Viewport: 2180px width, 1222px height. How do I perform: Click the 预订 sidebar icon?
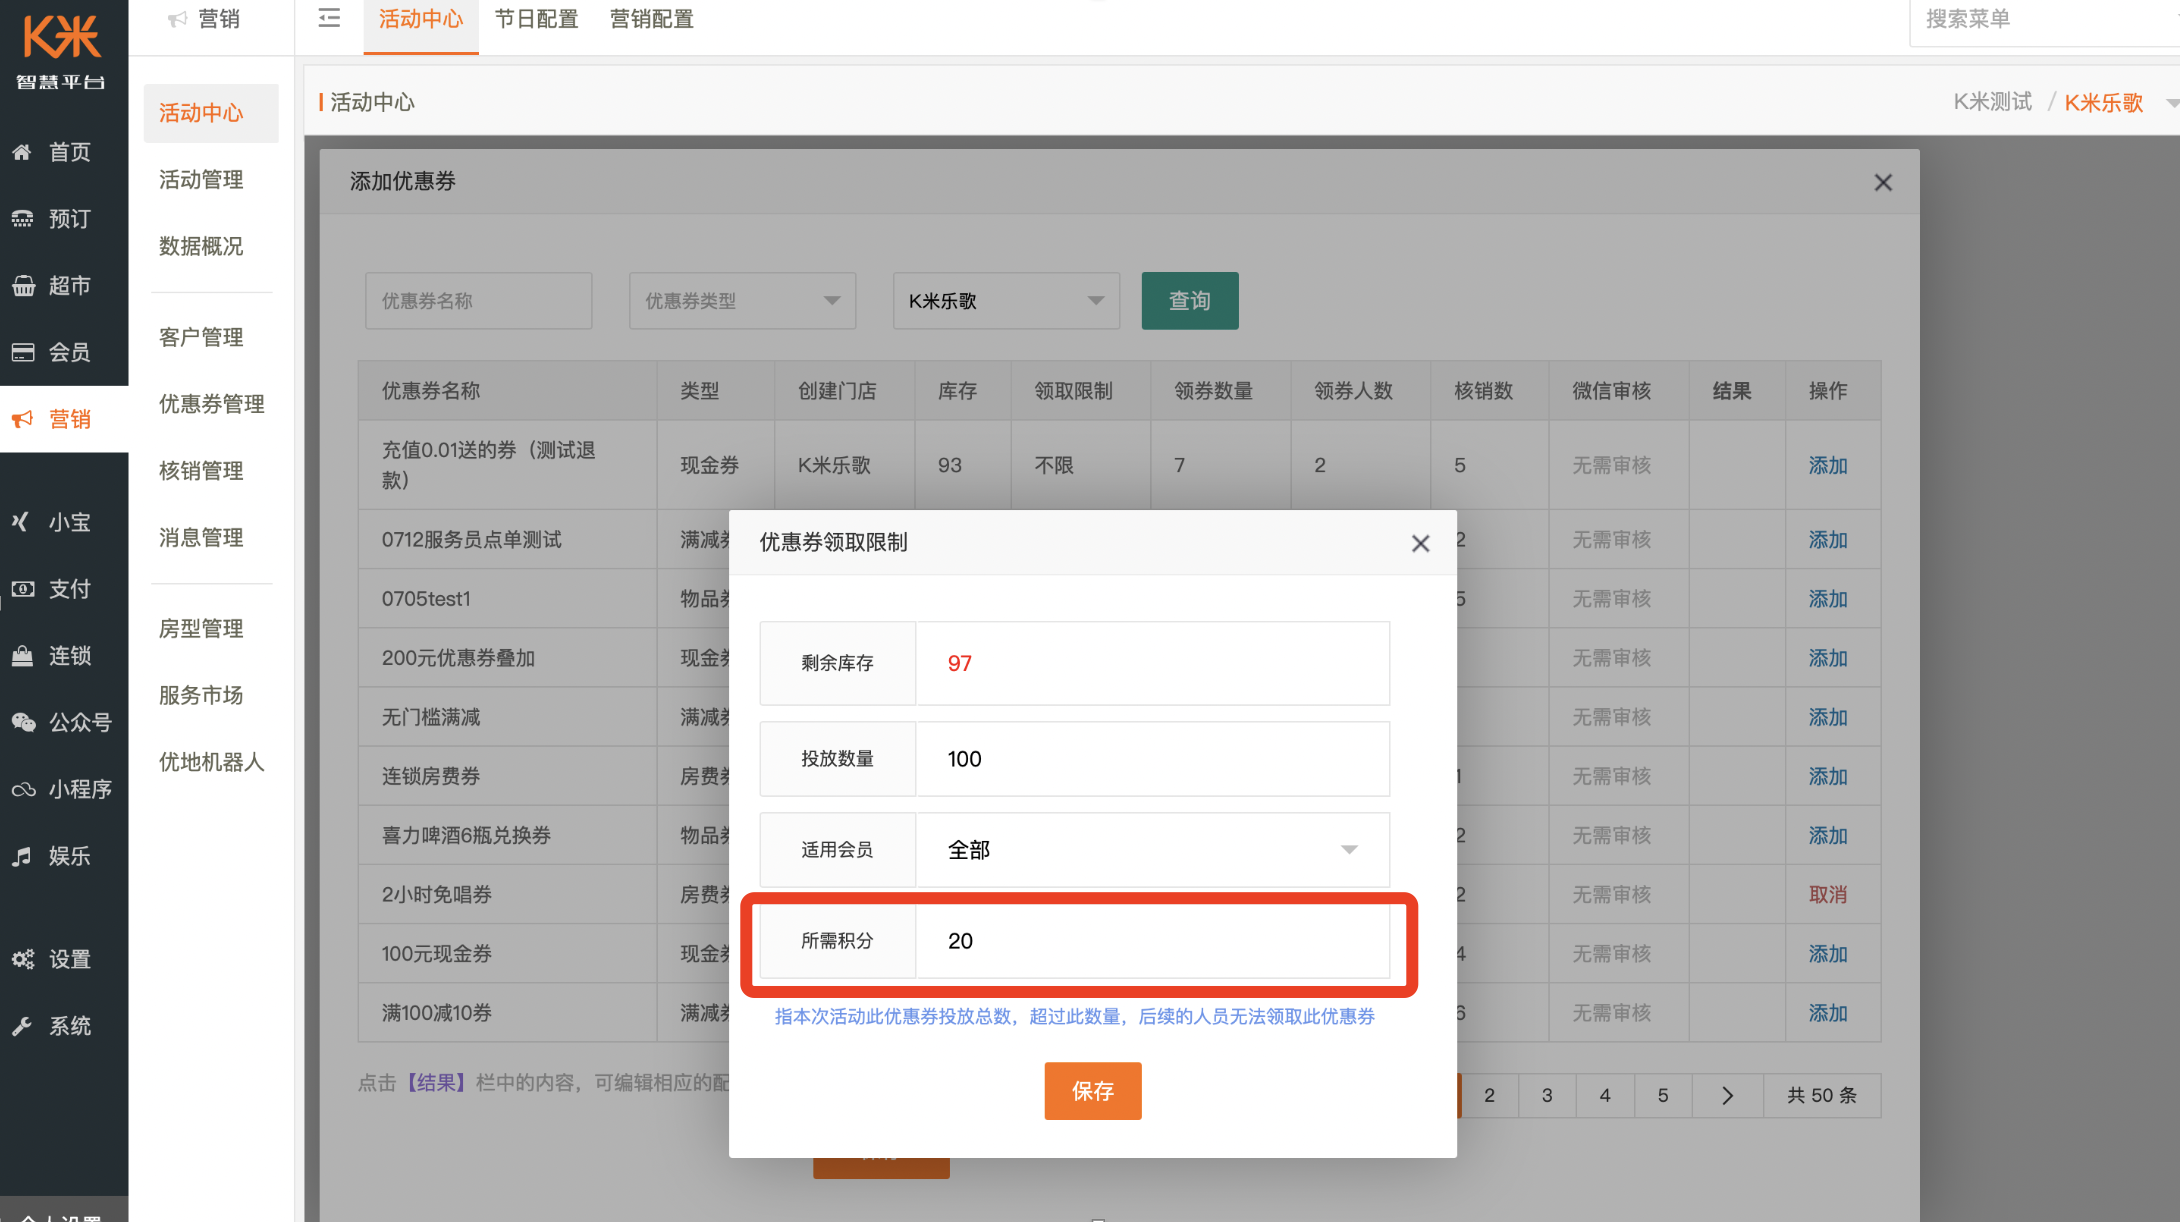22,219
